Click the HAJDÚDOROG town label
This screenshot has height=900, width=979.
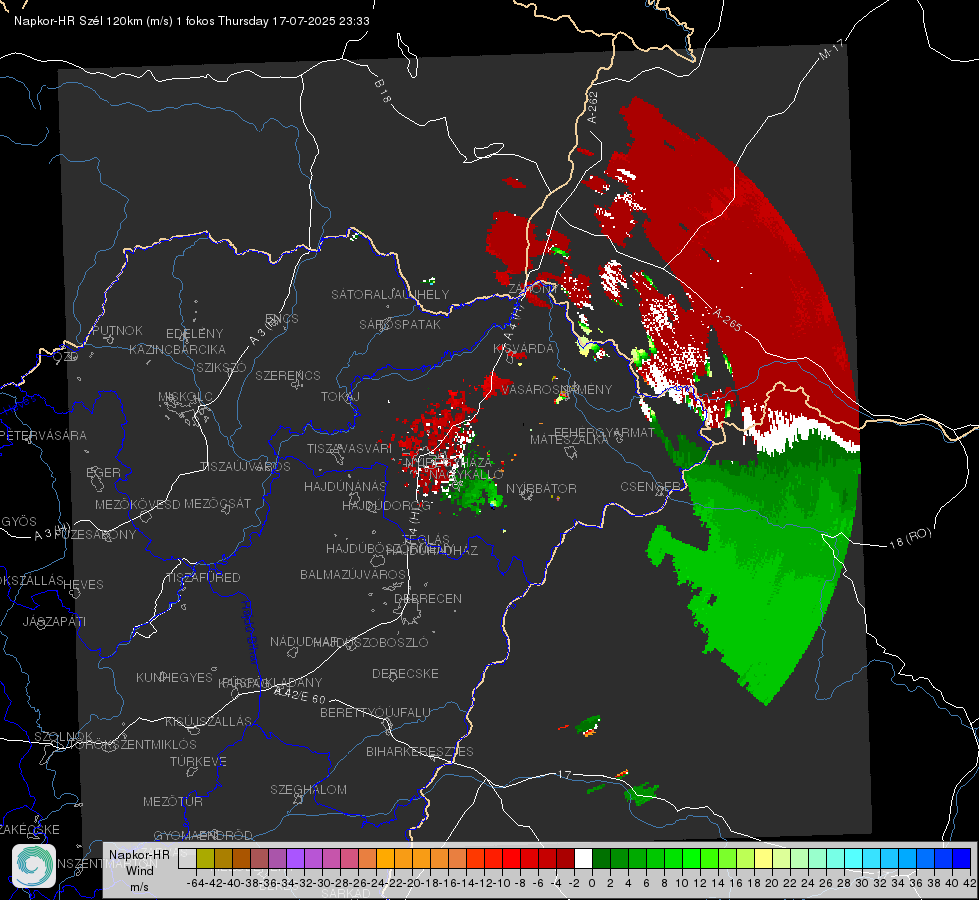point(386,505)
